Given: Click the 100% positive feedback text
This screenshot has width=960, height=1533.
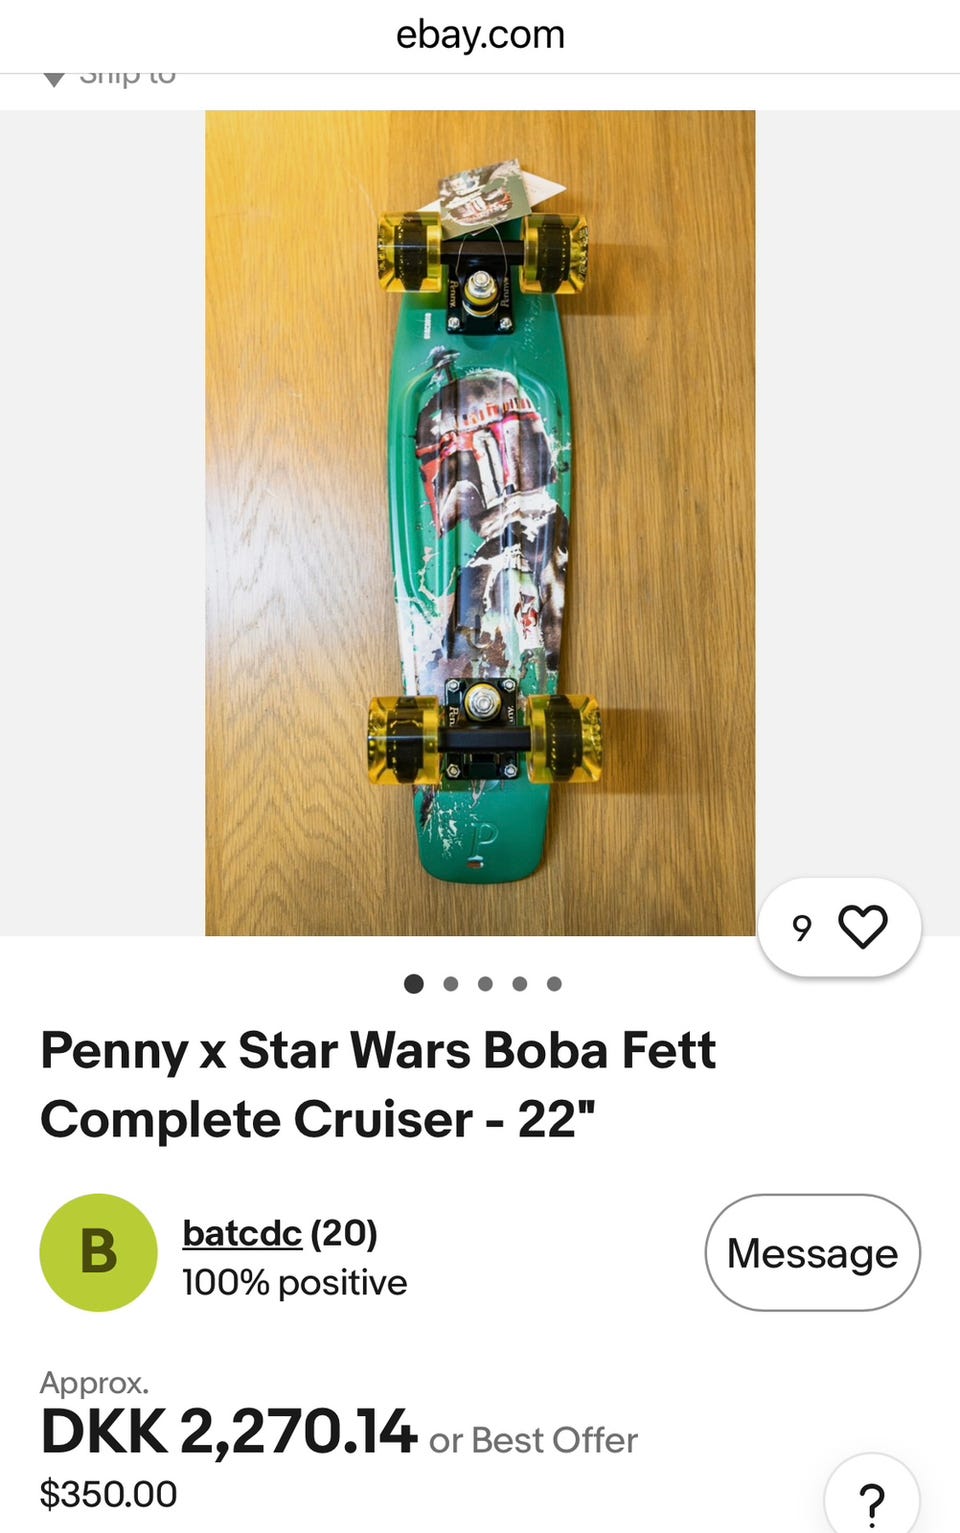Looking at the screenshot, I should point(294,1283).
